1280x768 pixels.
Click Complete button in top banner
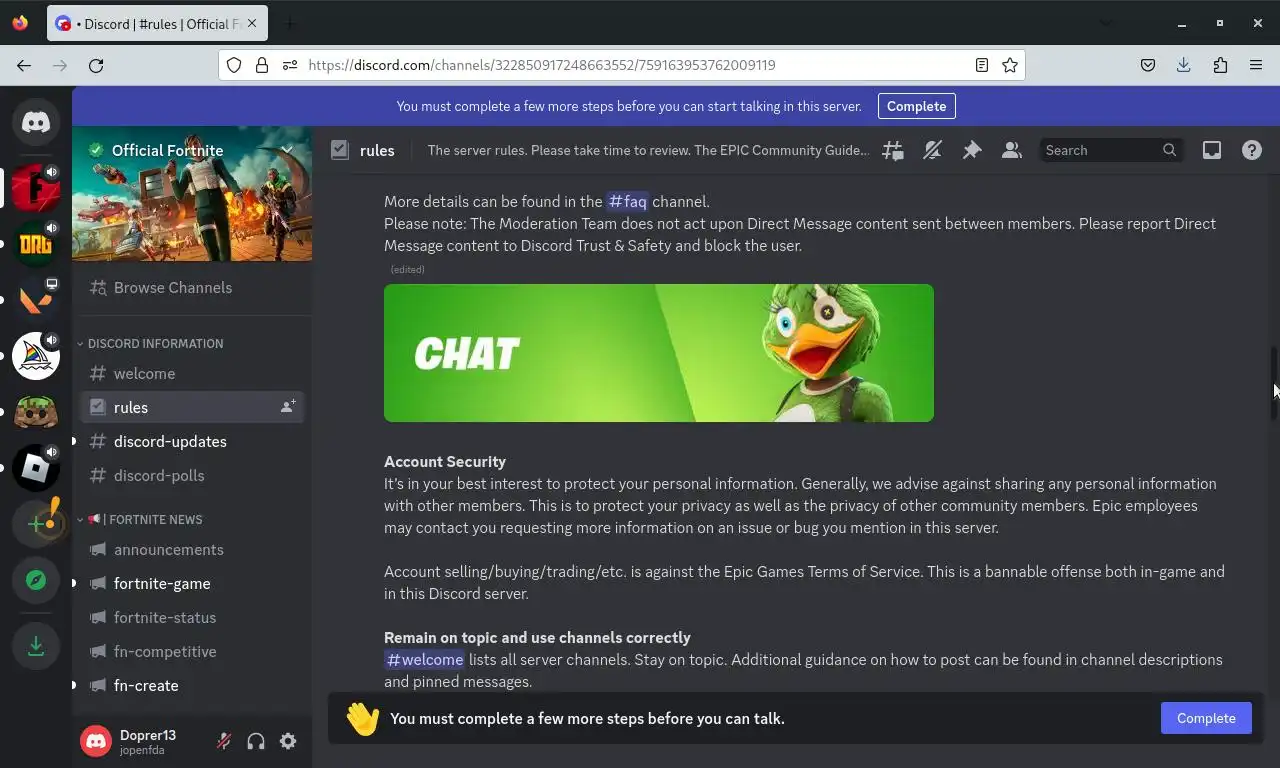pos(916,106)
